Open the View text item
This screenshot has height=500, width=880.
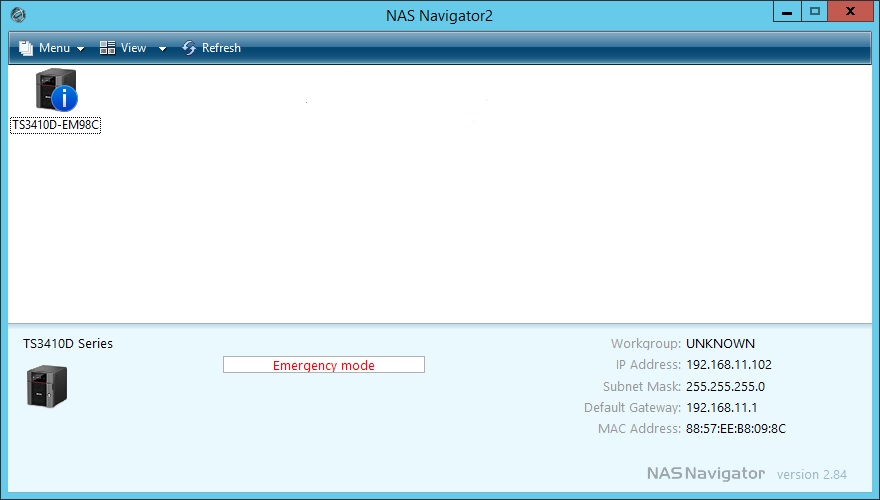(134, 48)
